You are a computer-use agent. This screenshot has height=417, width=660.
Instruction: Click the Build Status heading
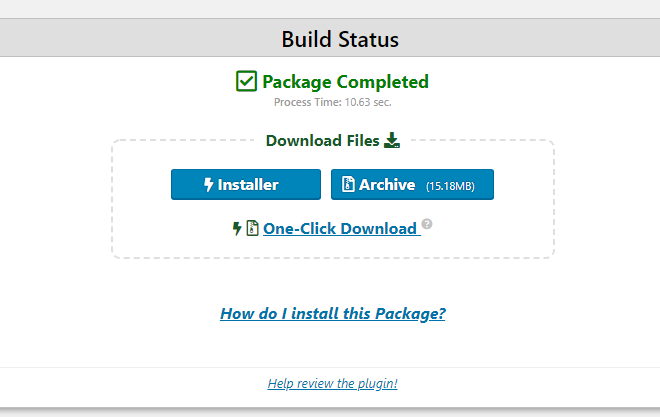[x=340, y=39]
